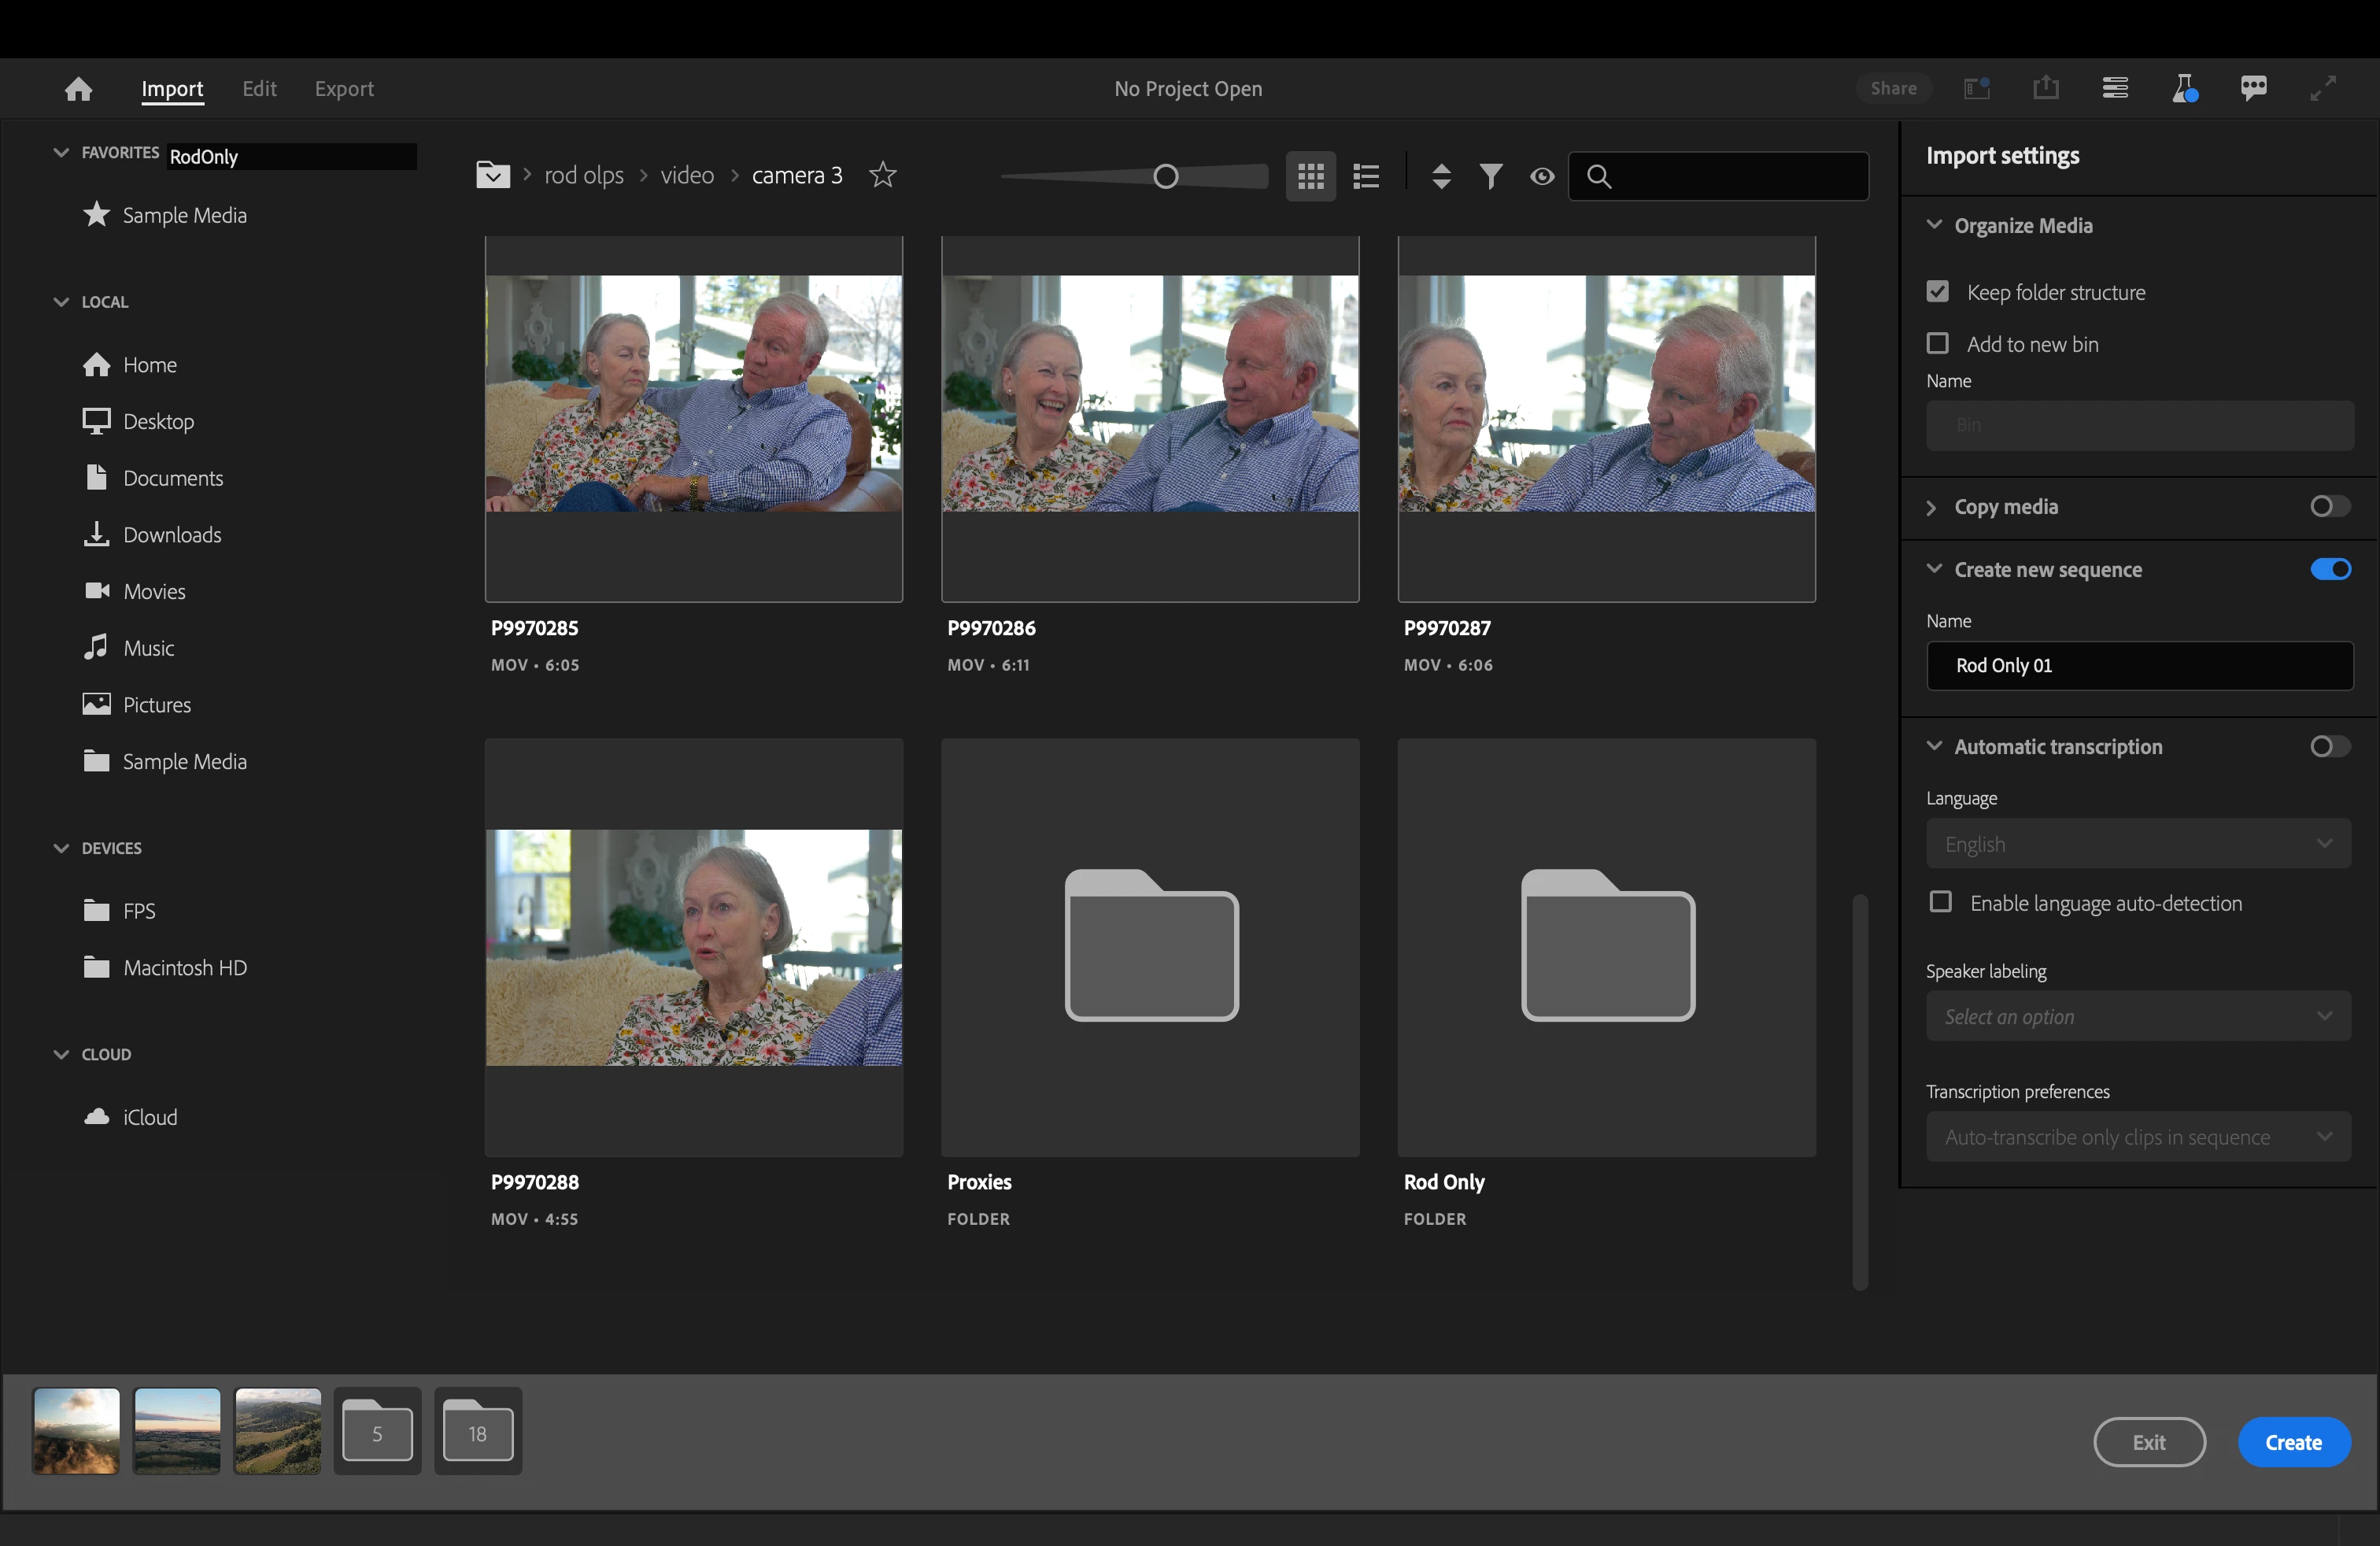Click the Exit button
Screen dimensions: 2380x1546
point(2149,1442)
